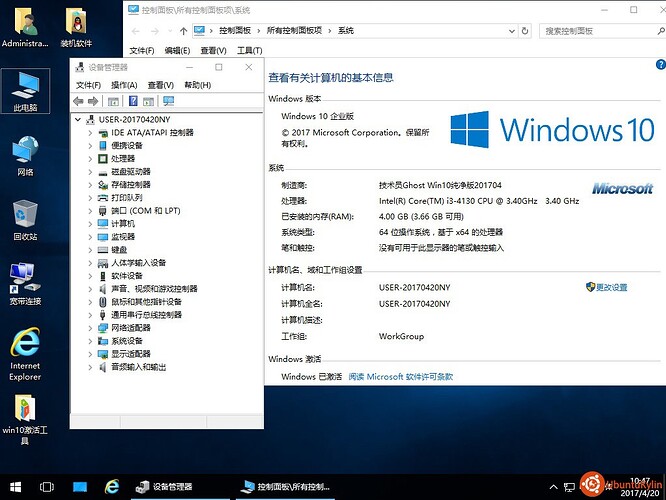This screenshot has width=666, height=500.
Task: Select the 键盘 tree item
Action: (x=119, y=250)
